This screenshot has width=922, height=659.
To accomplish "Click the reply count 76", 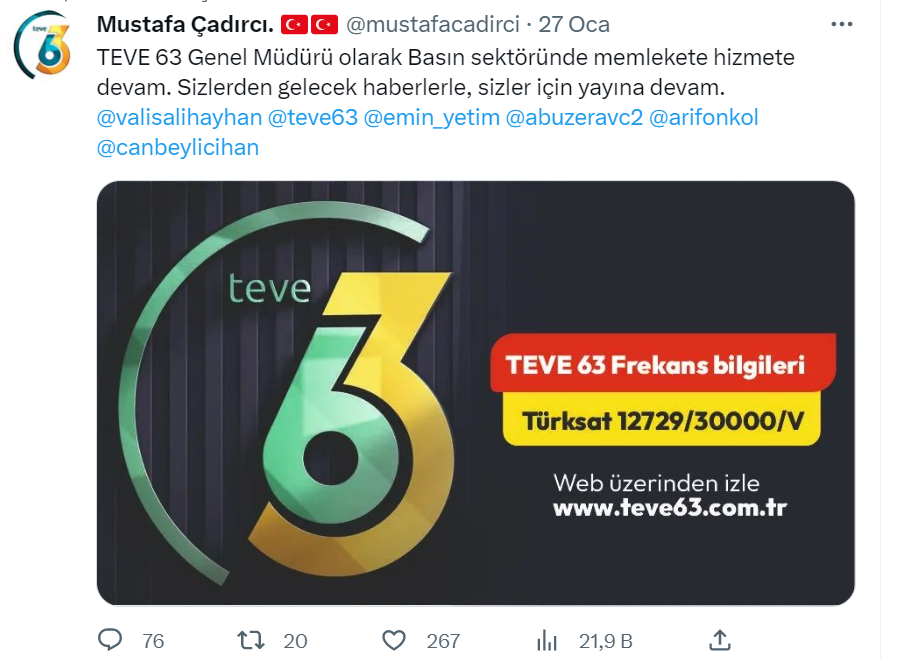I will (x=153, y=641).
